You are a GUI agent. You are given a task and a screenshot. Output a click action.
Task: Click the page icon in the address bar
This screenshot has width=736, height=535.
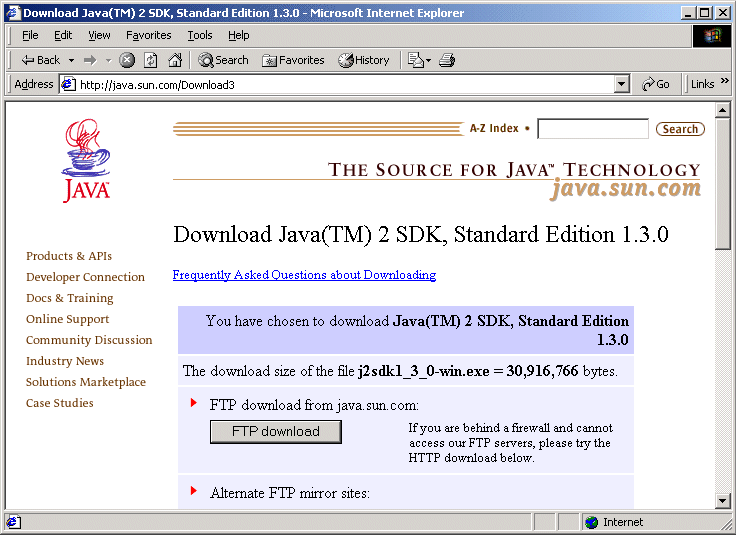[69, 84]
